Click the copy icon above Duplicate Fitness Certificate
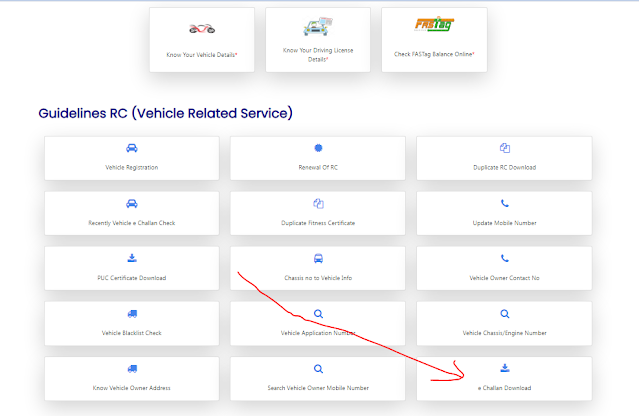The height and width of the screenshot is (416, 639). (x=318, y=203)
